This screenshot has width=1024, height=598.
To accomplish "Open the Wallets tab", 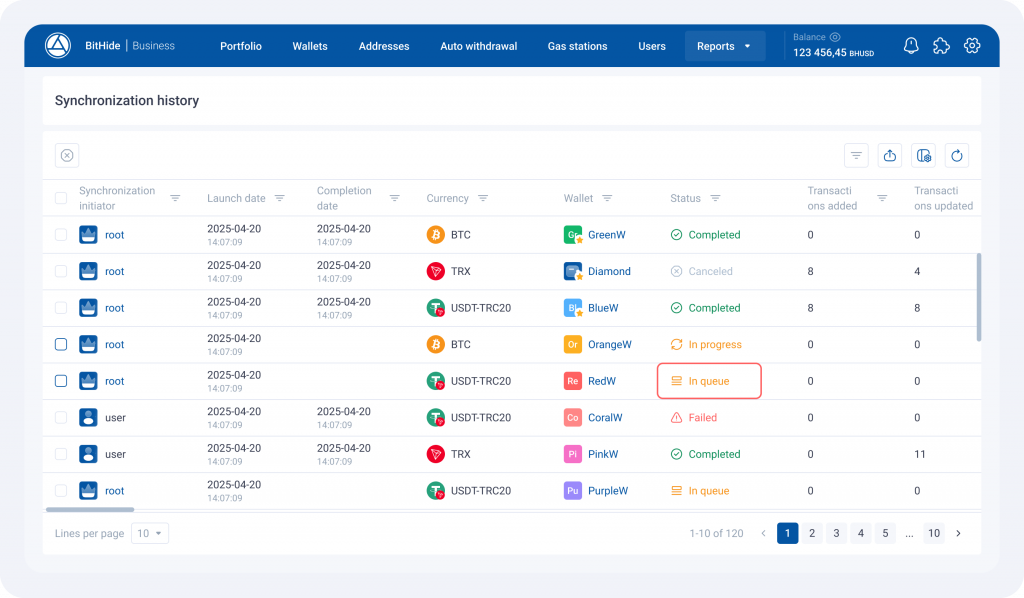I will (310, 46).
